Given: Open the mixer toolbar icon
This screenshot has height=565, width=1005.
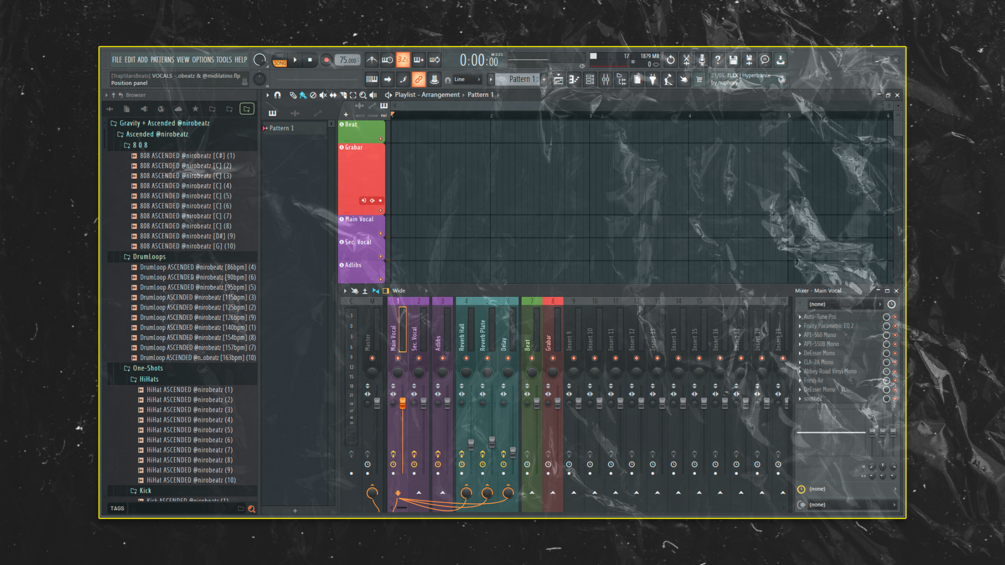Looking at the screenshot, I should click(x=606, y=79).
